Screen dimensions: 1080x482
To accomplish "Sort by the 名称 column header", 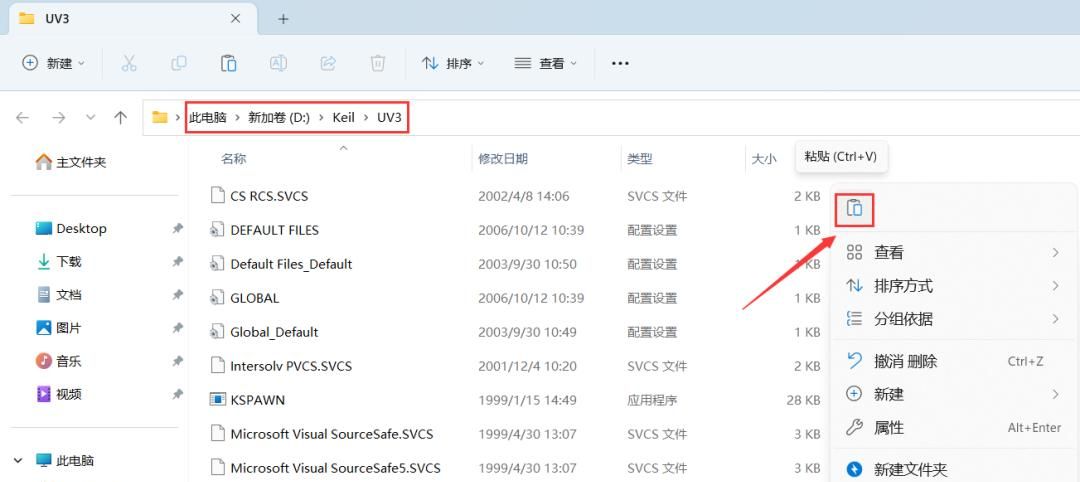I will point(233,159).
